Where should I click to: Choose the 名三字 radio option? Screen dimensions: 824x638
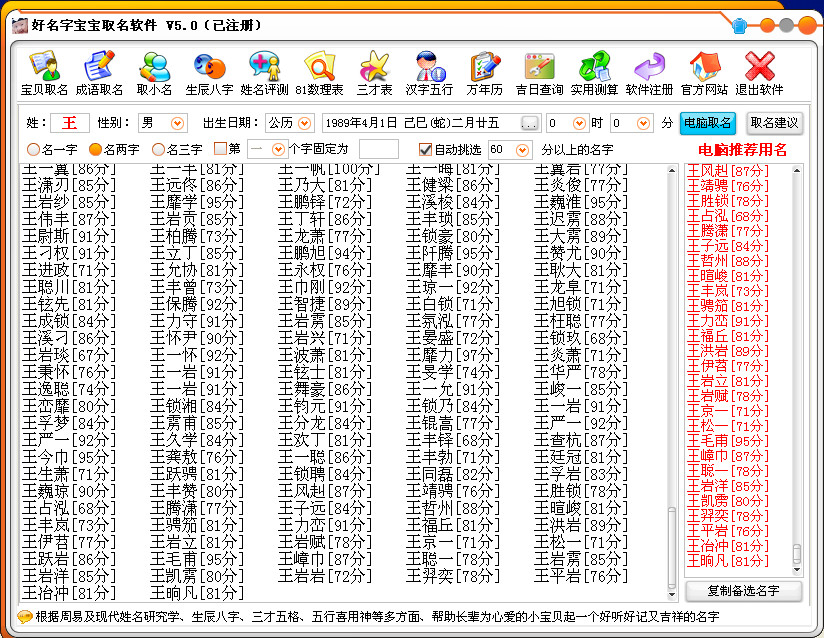(158, 150)
